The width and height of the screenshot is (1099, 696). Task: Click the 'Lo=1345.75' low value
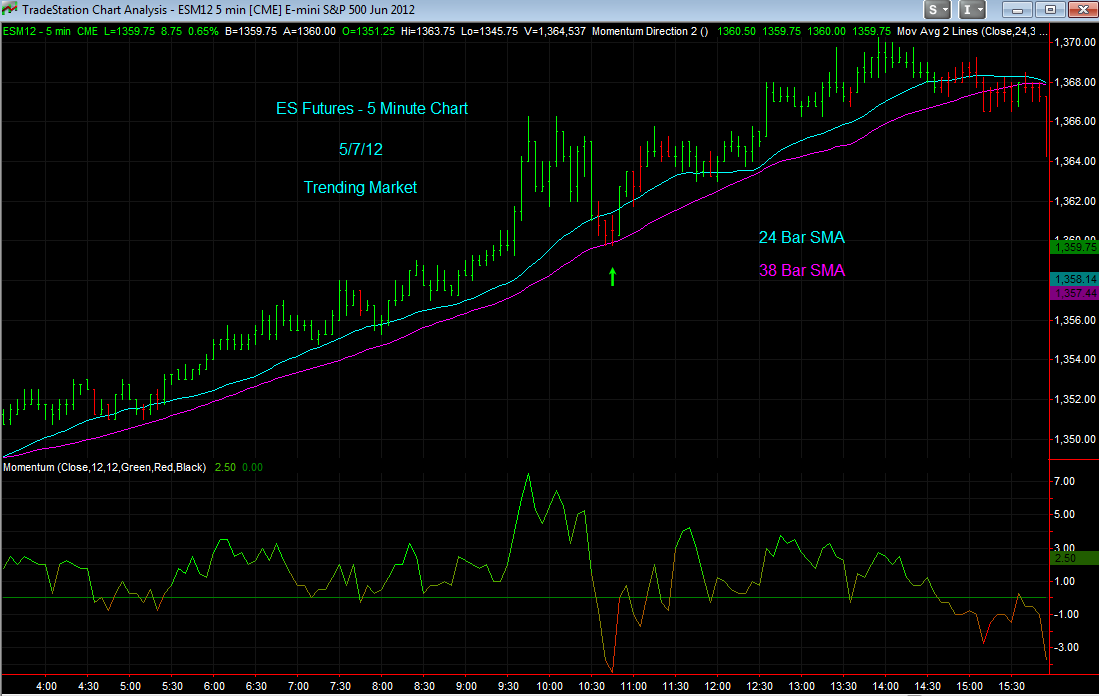point(489,31)
